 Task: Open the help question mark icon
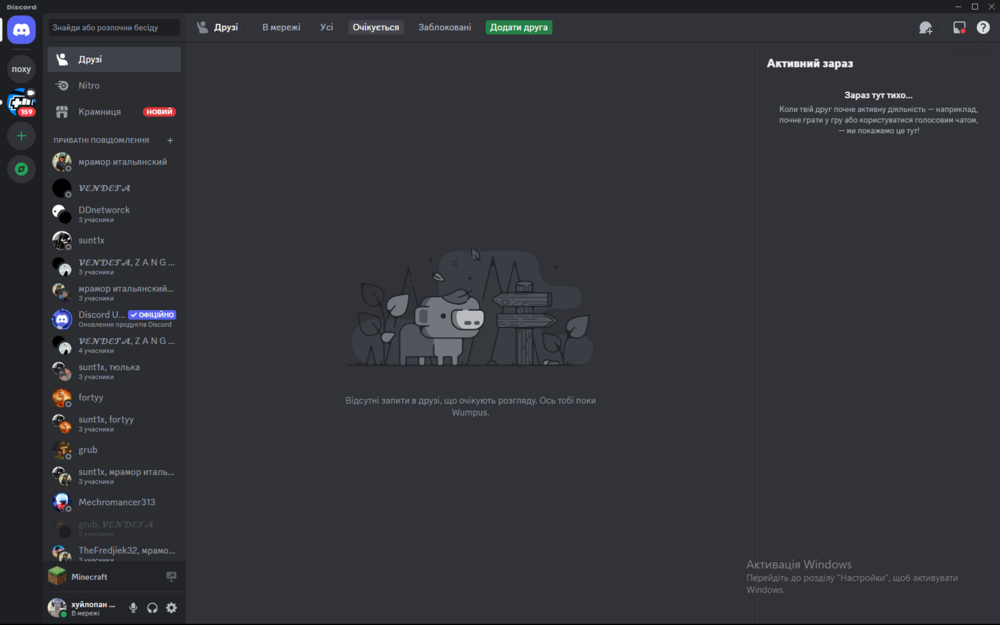pyautogui.click(x=983, y=27)
